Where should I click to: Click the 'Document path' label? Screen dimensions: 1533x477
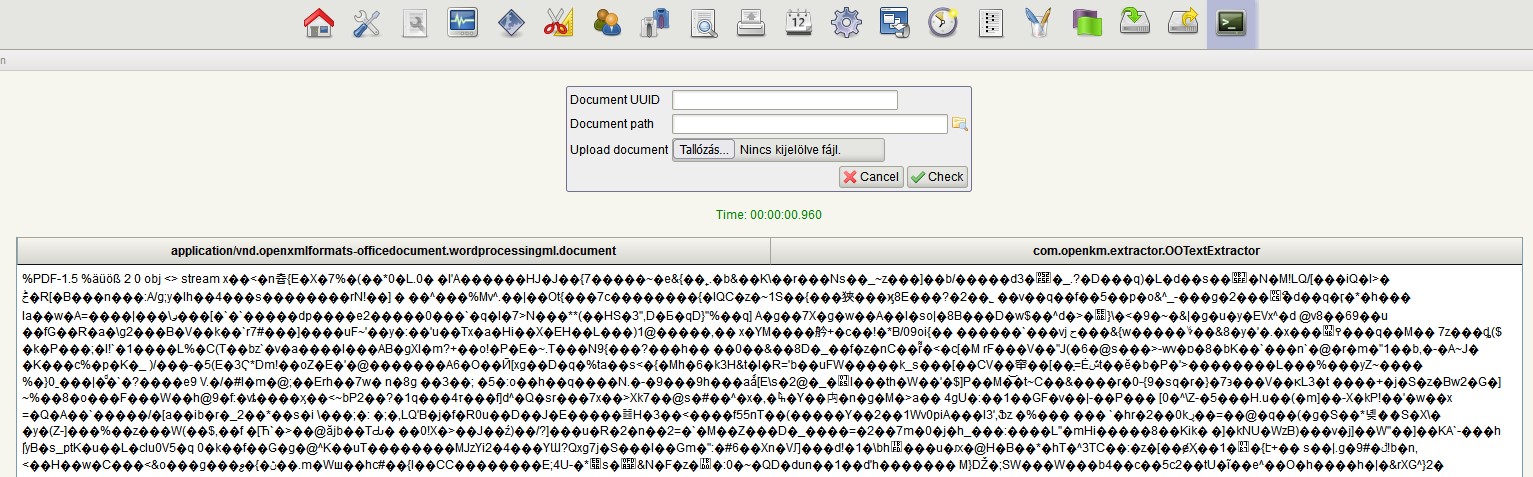[611, 124]
